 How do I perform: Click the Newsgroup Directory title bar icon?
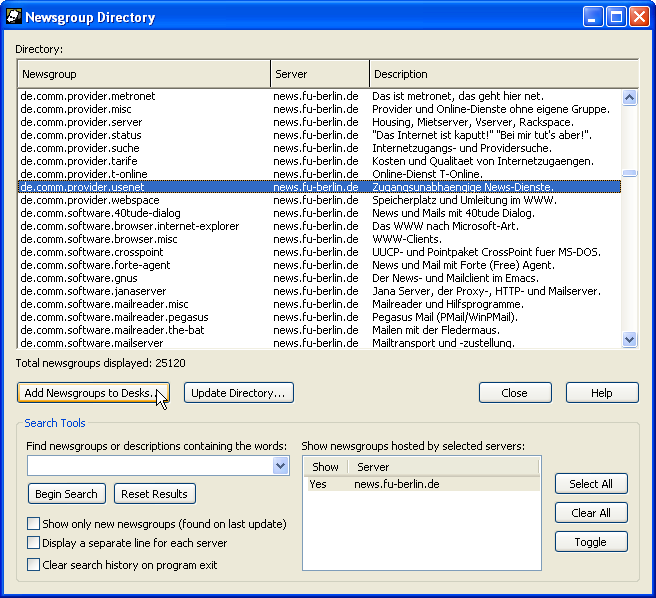[15, 17]
